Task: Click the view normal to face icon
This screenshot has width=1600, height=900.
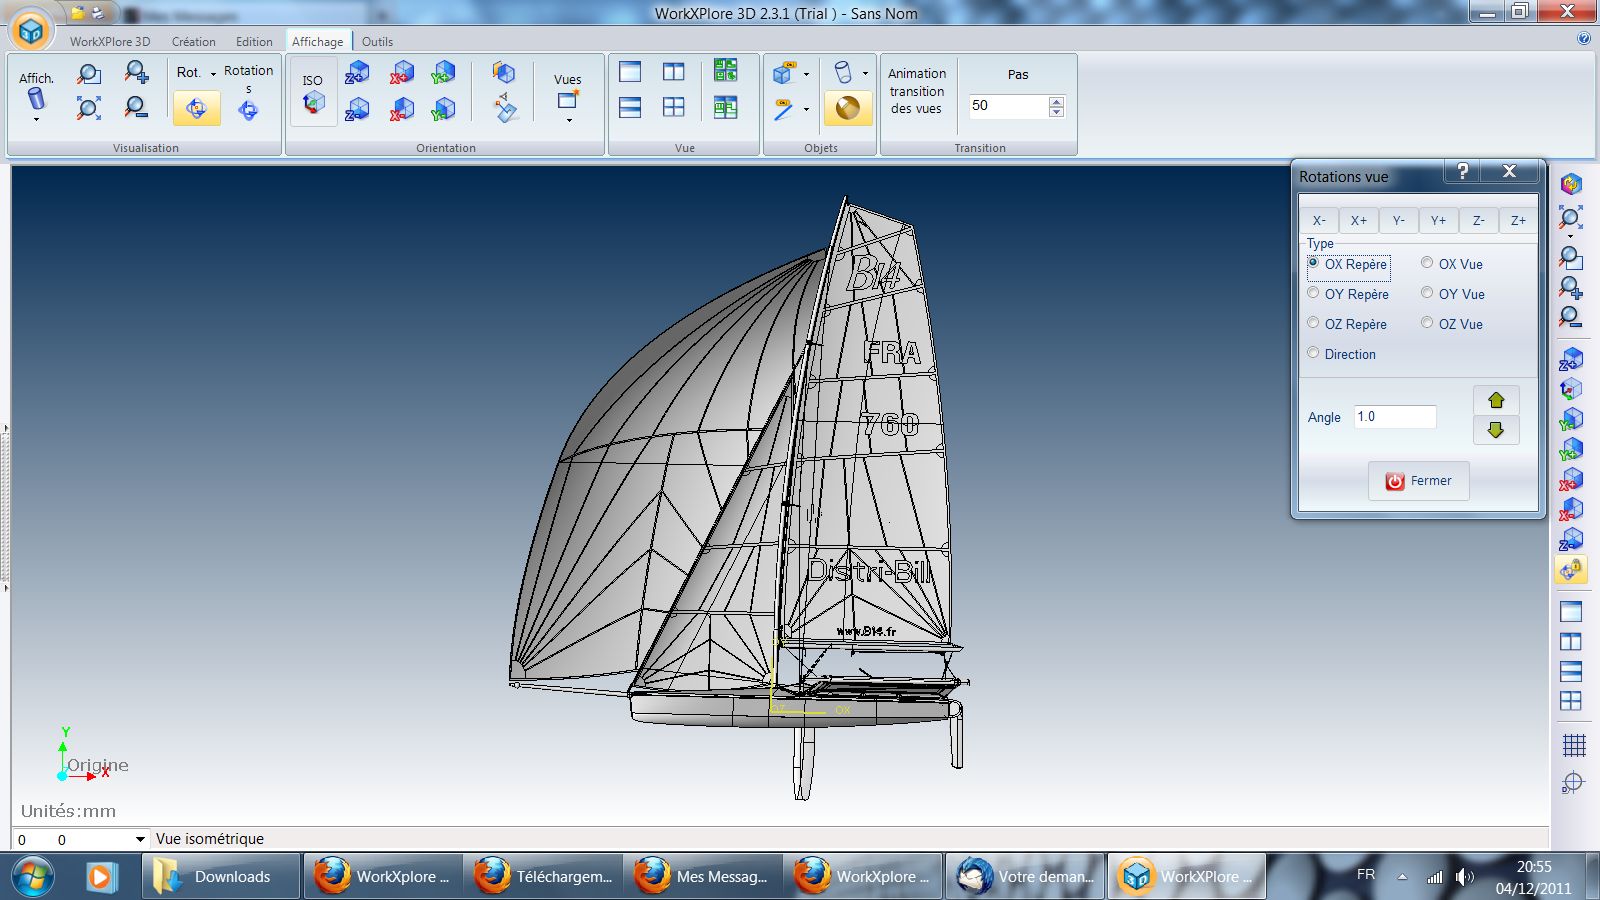Action: [506, 109]
